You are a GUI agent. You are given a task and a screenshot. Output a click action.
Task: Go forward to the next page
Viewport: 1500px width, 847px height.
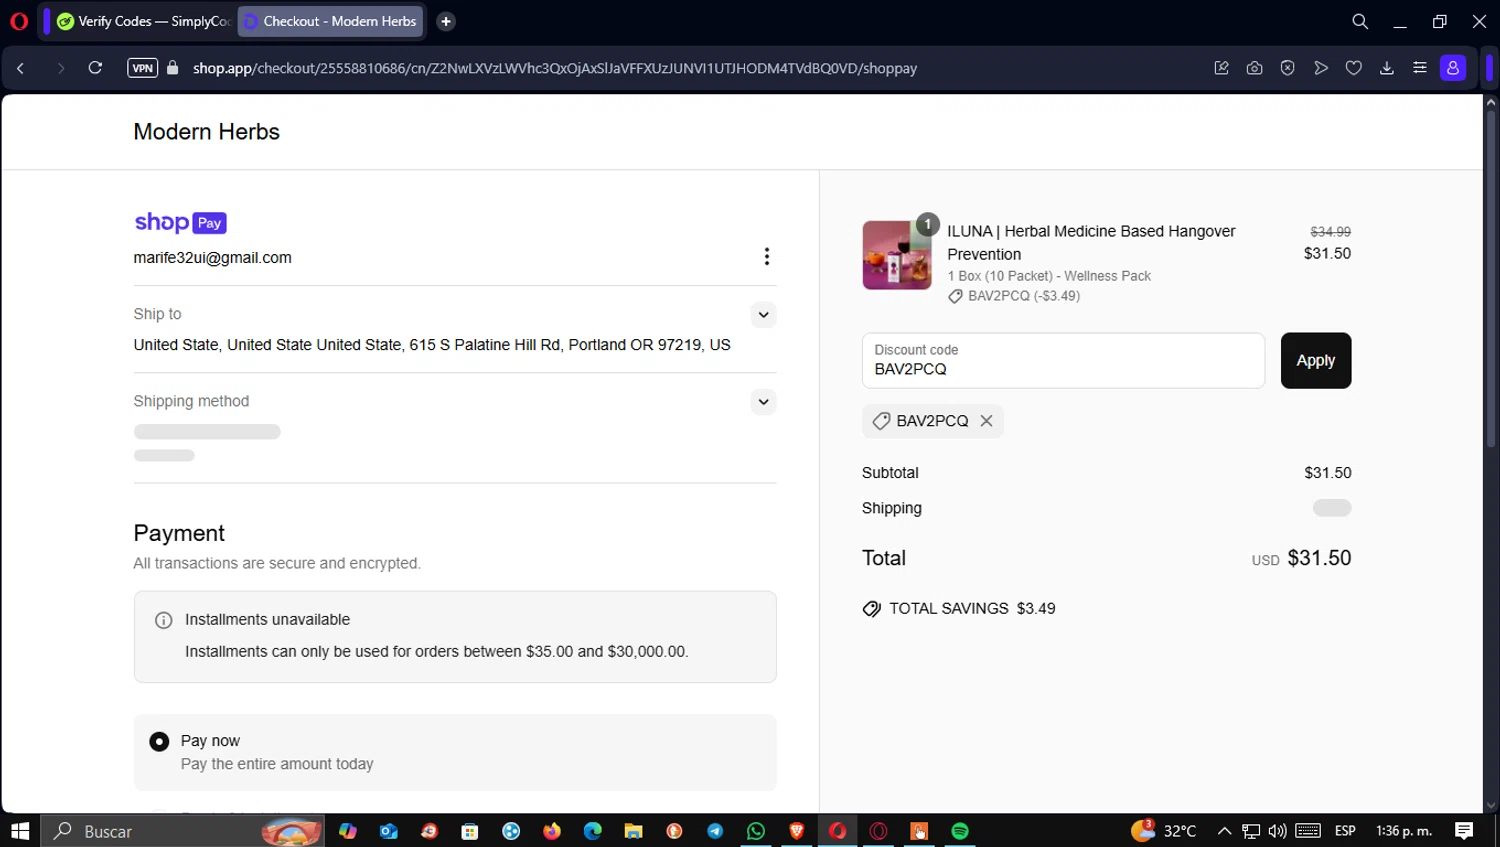click(61, 68)
